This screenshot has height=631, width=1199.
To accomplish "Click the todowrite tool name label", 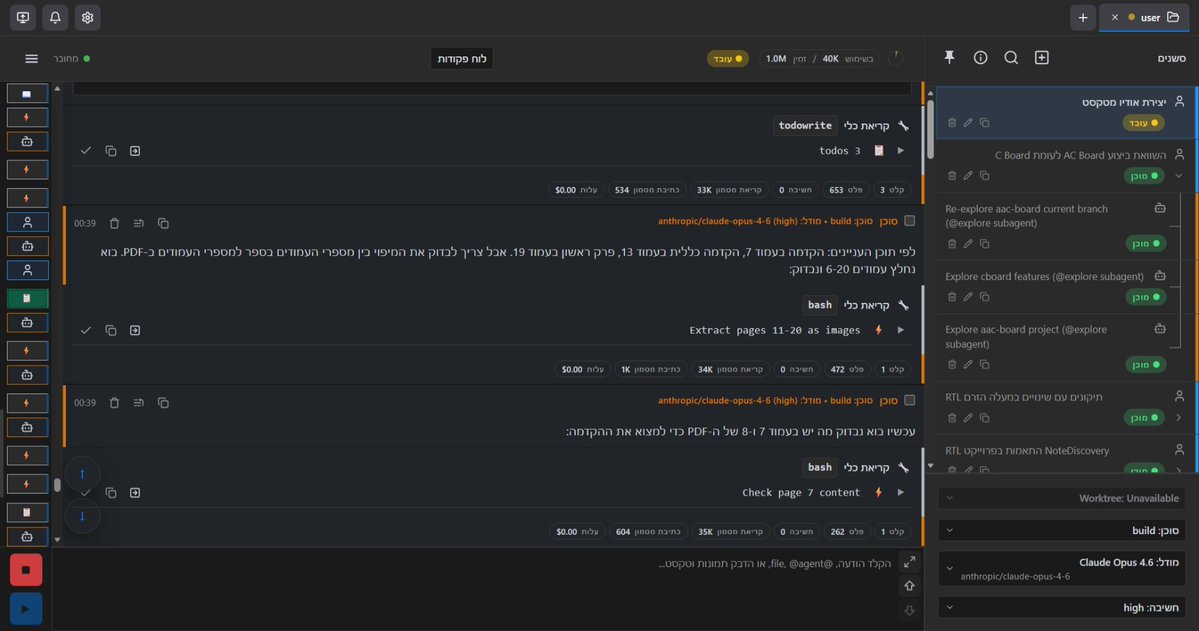I will coord(804,125).
